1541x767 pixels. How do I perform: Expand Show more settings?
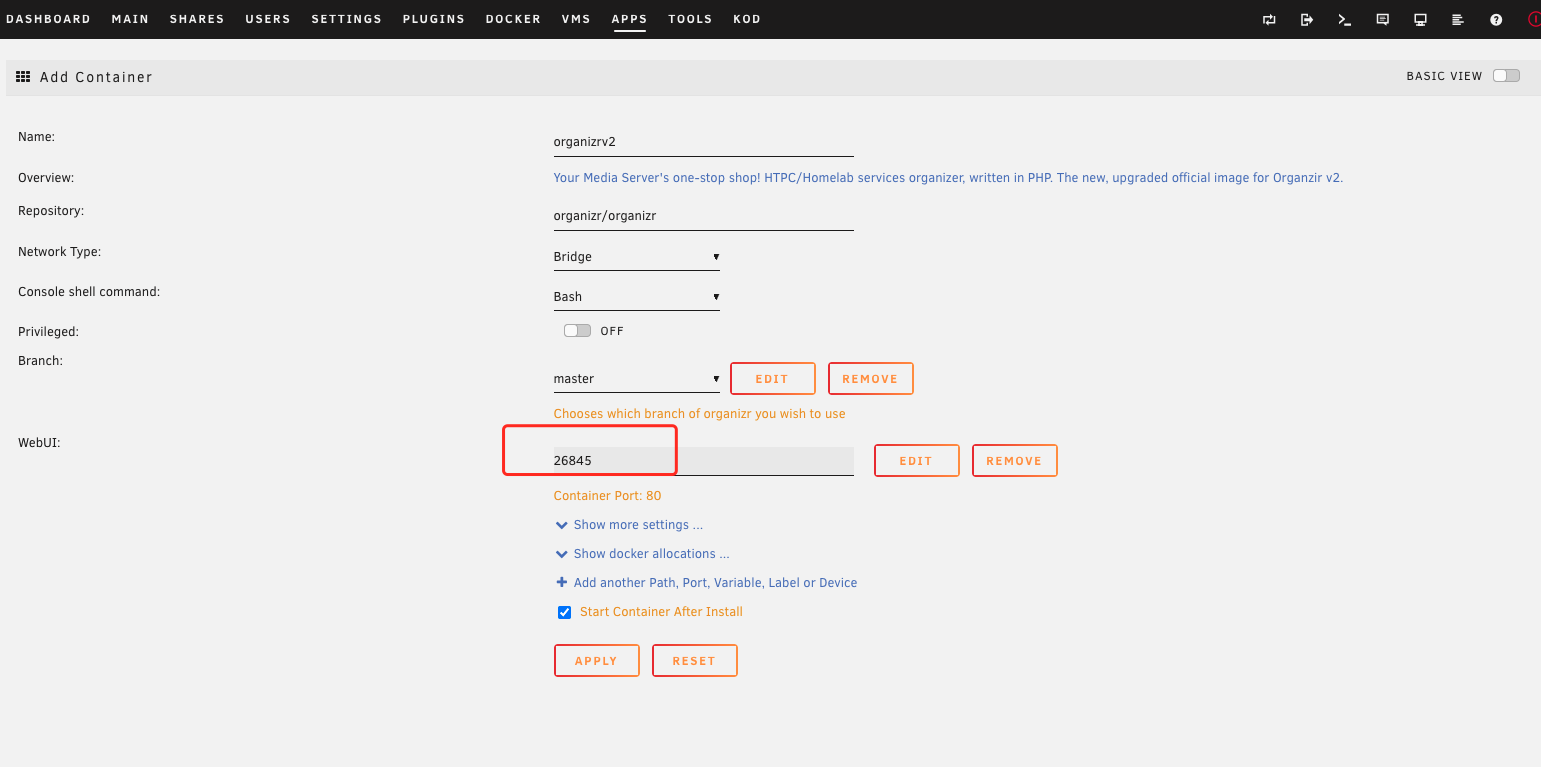coord(637,525)
